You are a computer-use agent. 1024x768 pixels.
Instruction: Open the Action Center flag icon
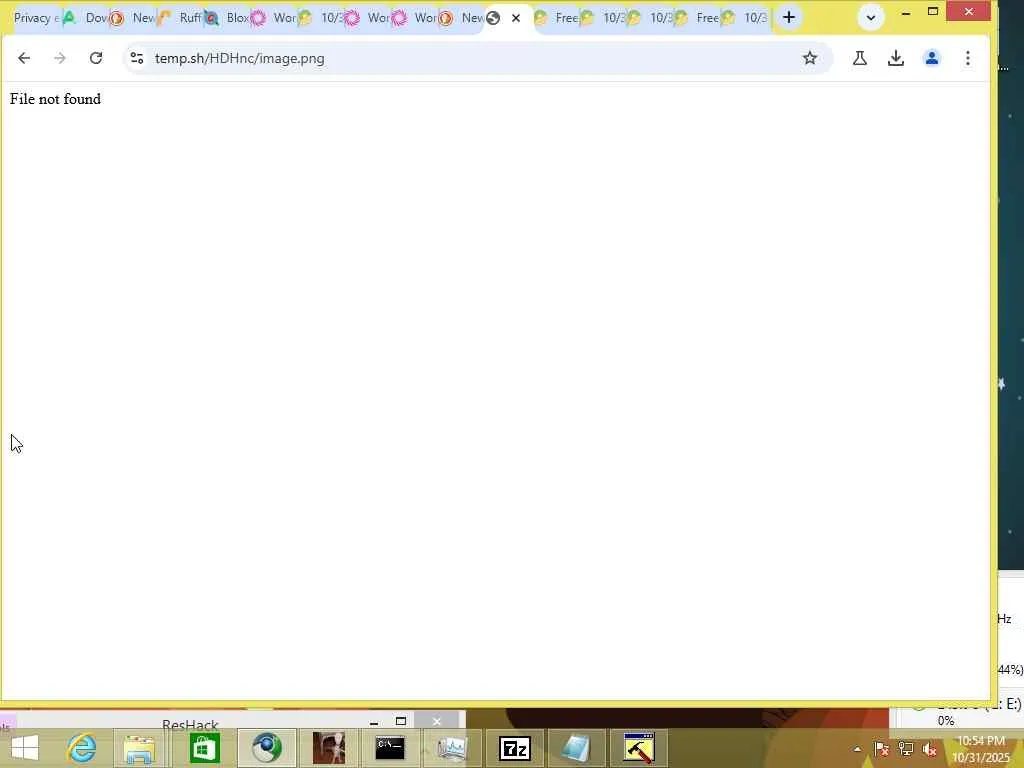pyautogui.click(x=882, y=749)
